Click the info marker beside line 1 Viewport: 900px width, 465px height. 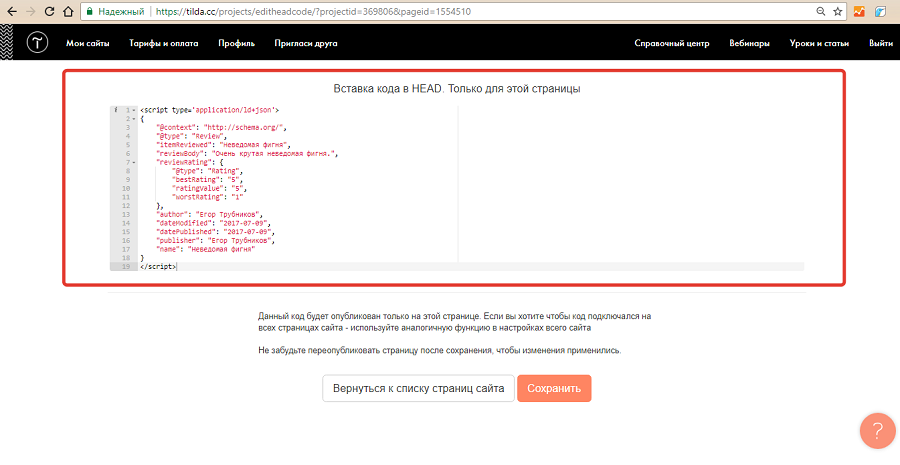point(115,110)
